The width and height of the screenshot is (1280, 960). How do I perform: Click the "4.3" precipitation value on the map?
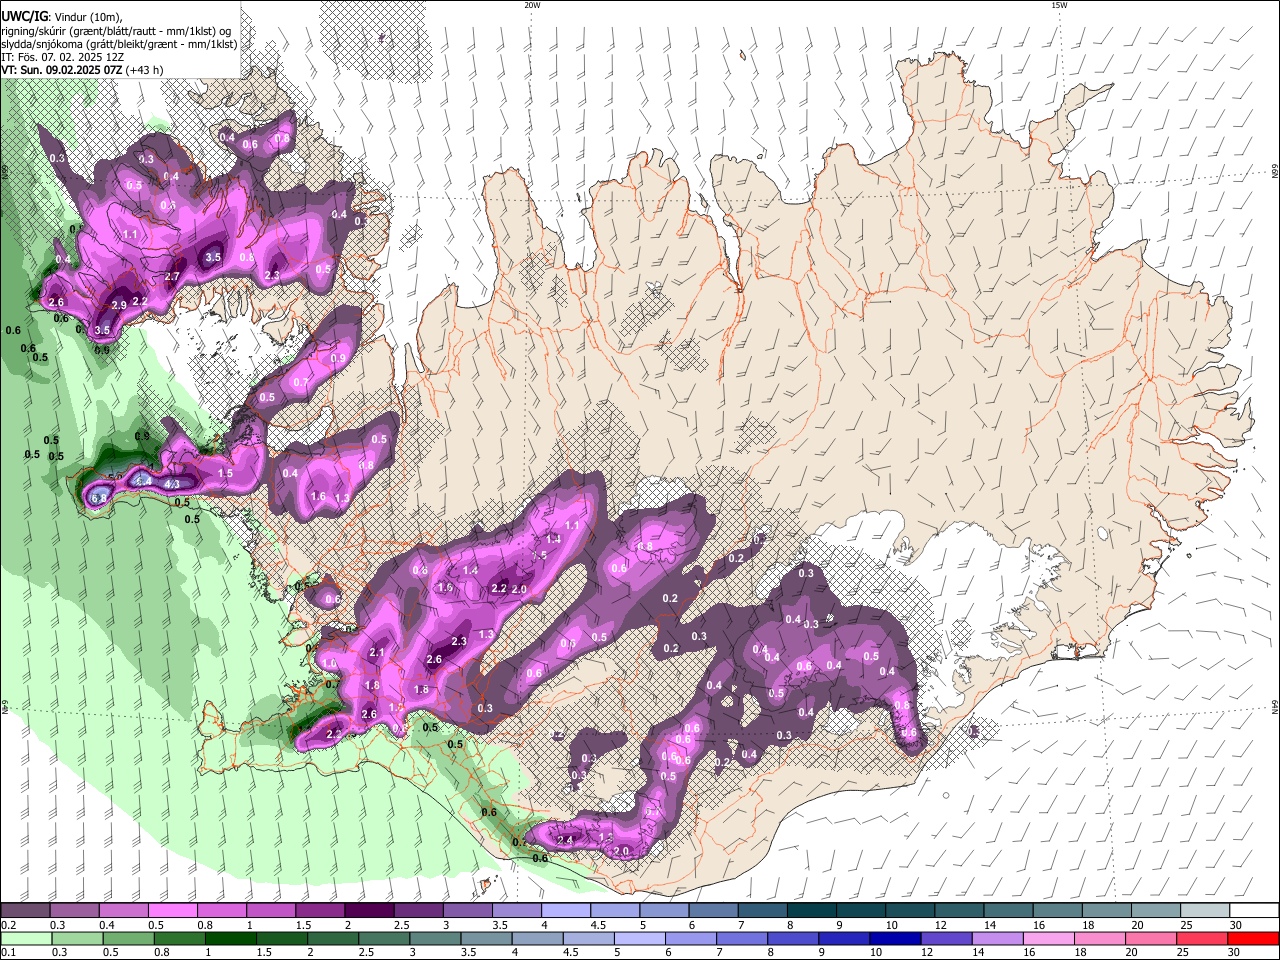[171, 484]
